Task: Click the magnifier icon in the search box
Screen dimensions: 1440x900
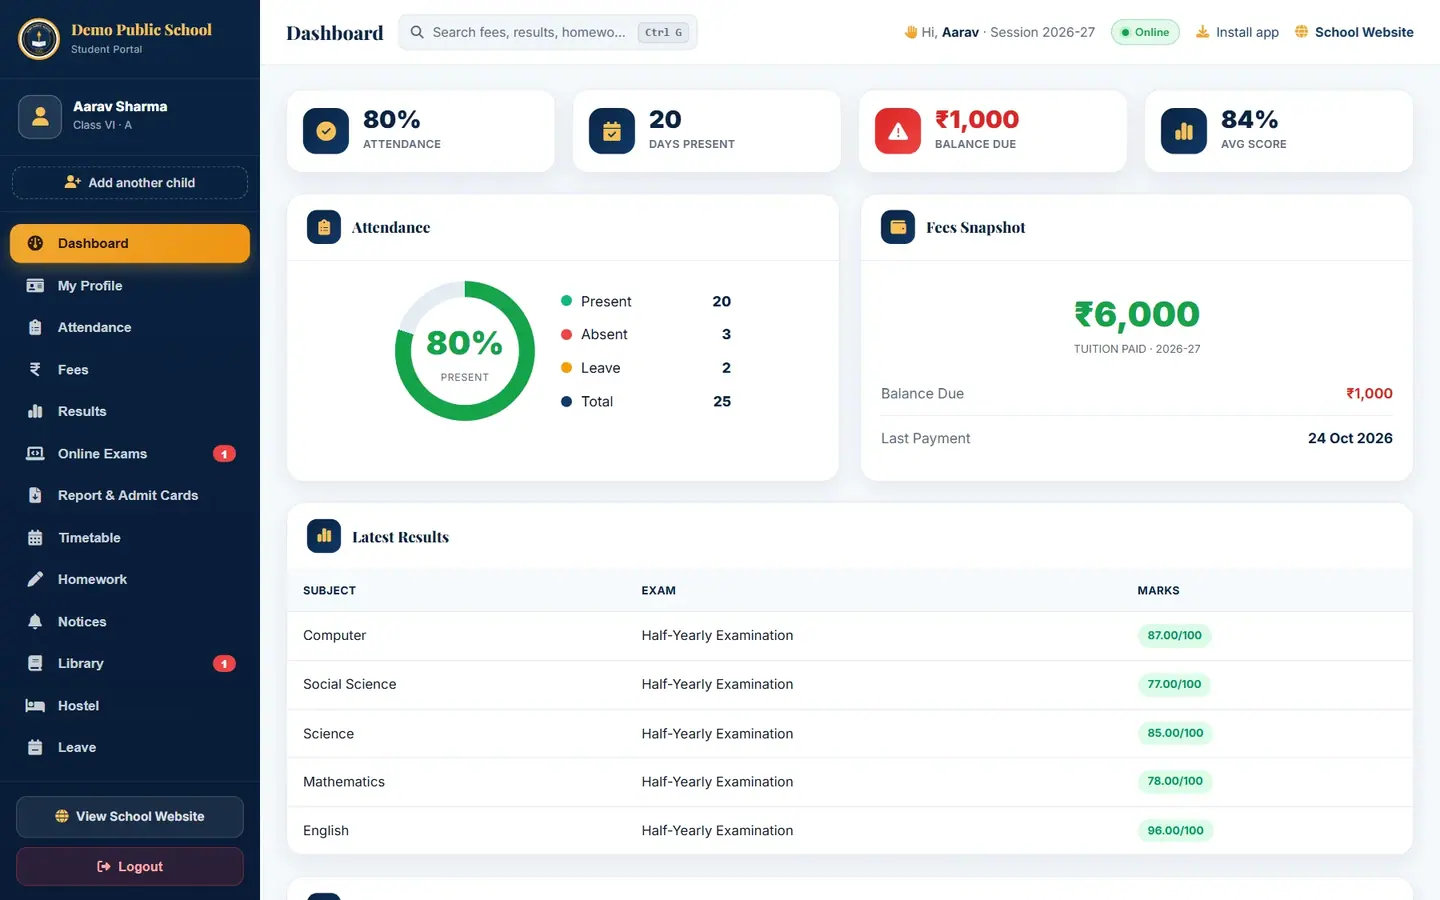Action: click(x=417, y=32)
